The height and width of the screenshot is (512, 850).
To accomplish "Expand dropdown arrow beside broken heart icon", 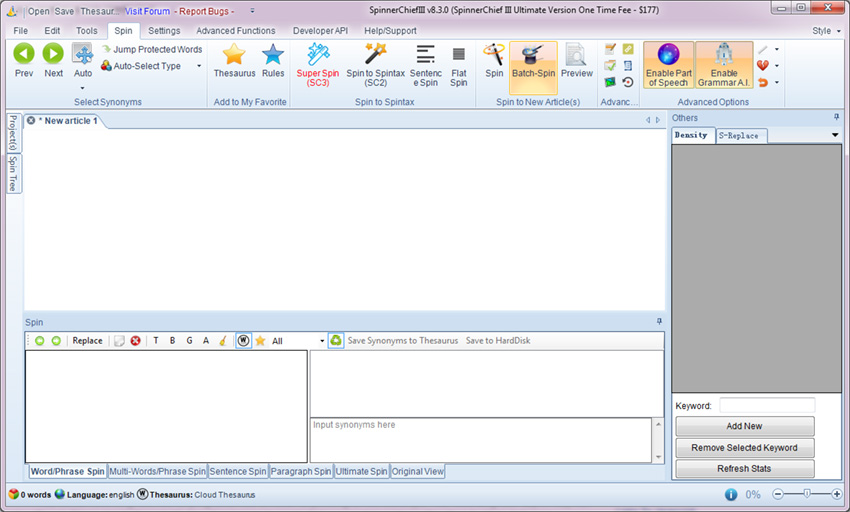I will 777,66.
